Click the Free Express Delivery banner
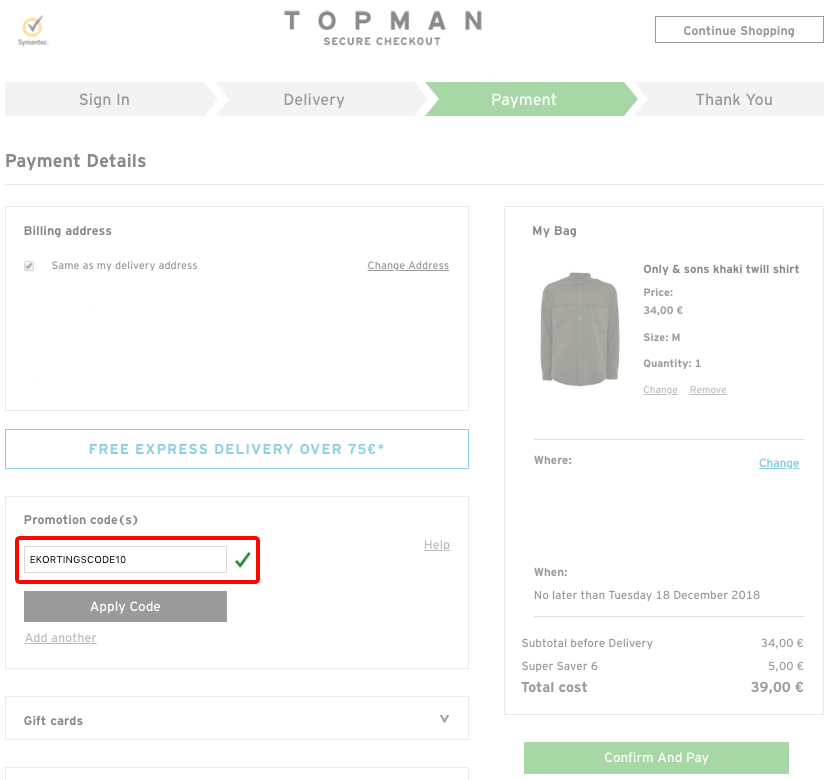The image size is (829, 780). click(x=237, y=449)
